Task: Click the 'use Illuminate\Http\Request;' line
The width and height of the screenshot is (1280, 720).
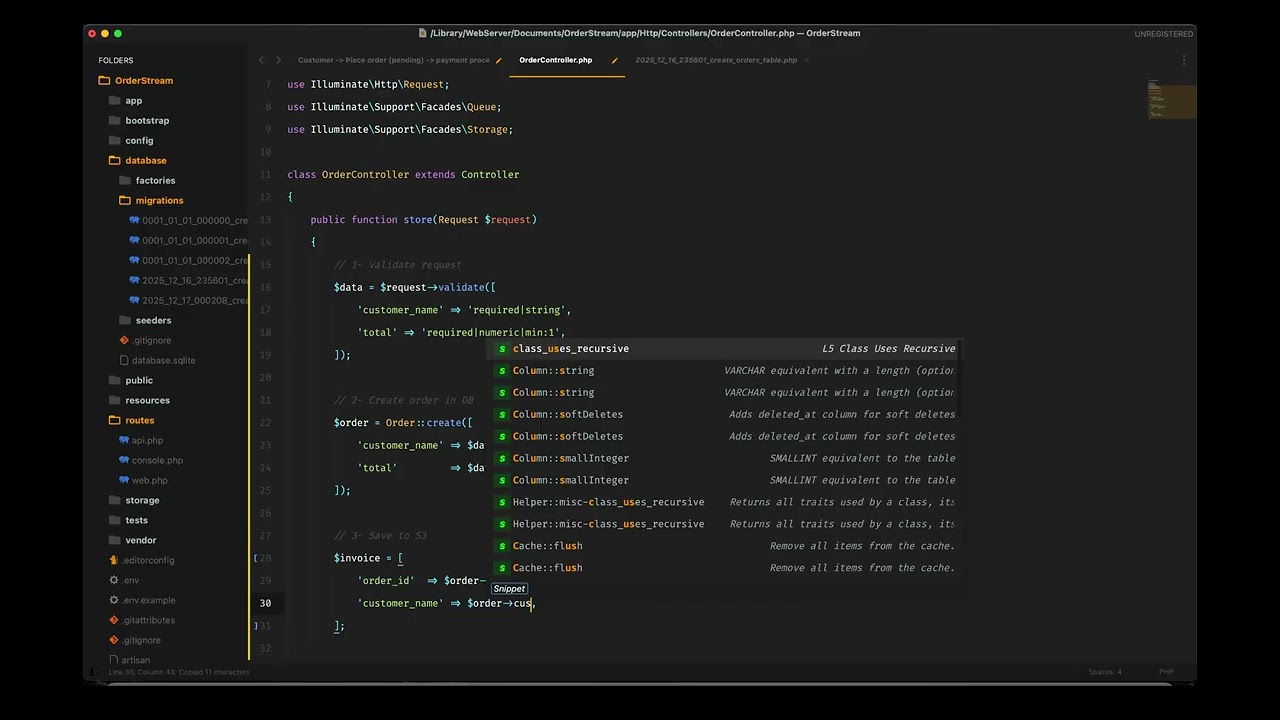Action: click(368, 85)
